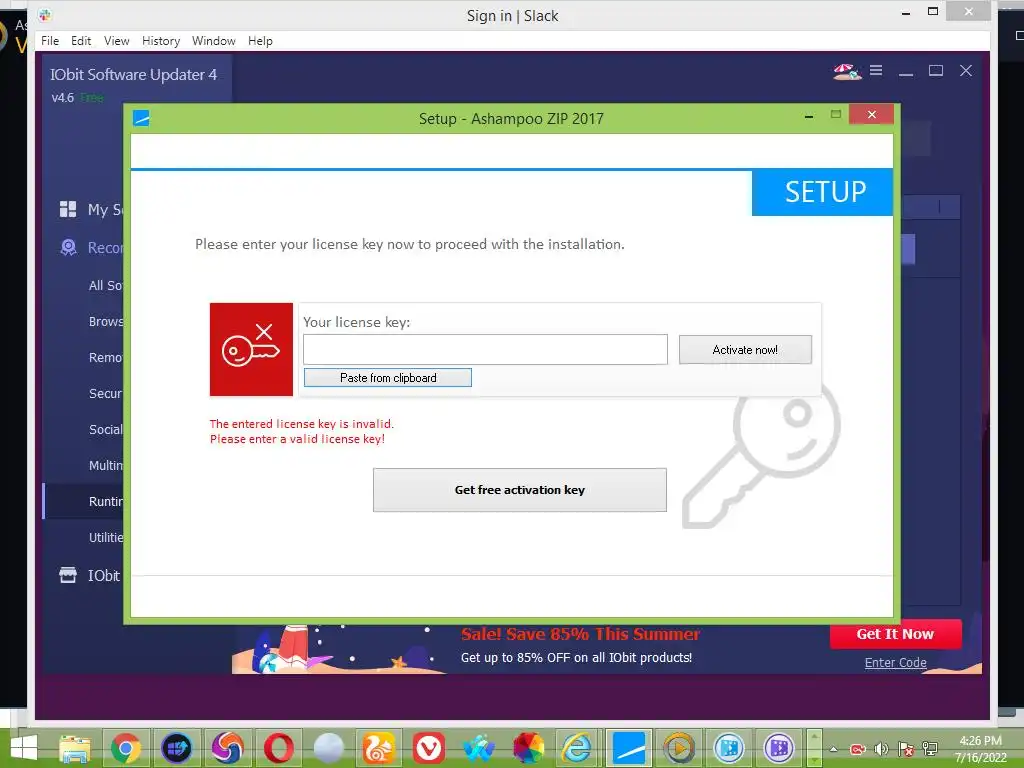The height and width of the screenshot is (768, 1024).
Task: Open File Explorer from taskbar
Action: point(75,748)
